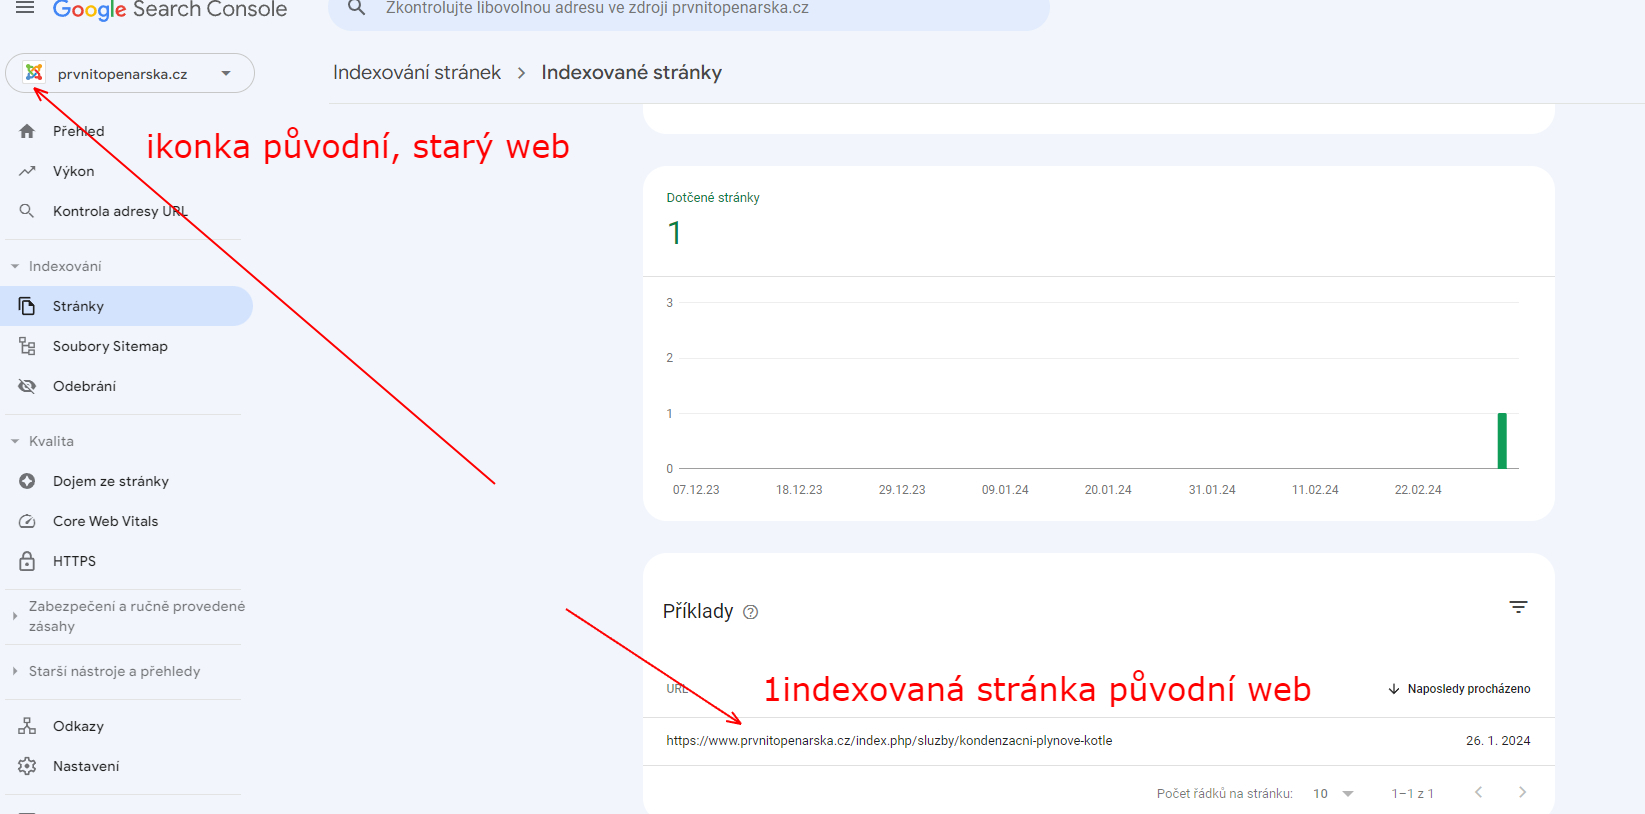The height and width of the screenshot is (814, 1645).
Task: Click the magnifier icon beside Kontrola adresy URL
Action: 27,211
